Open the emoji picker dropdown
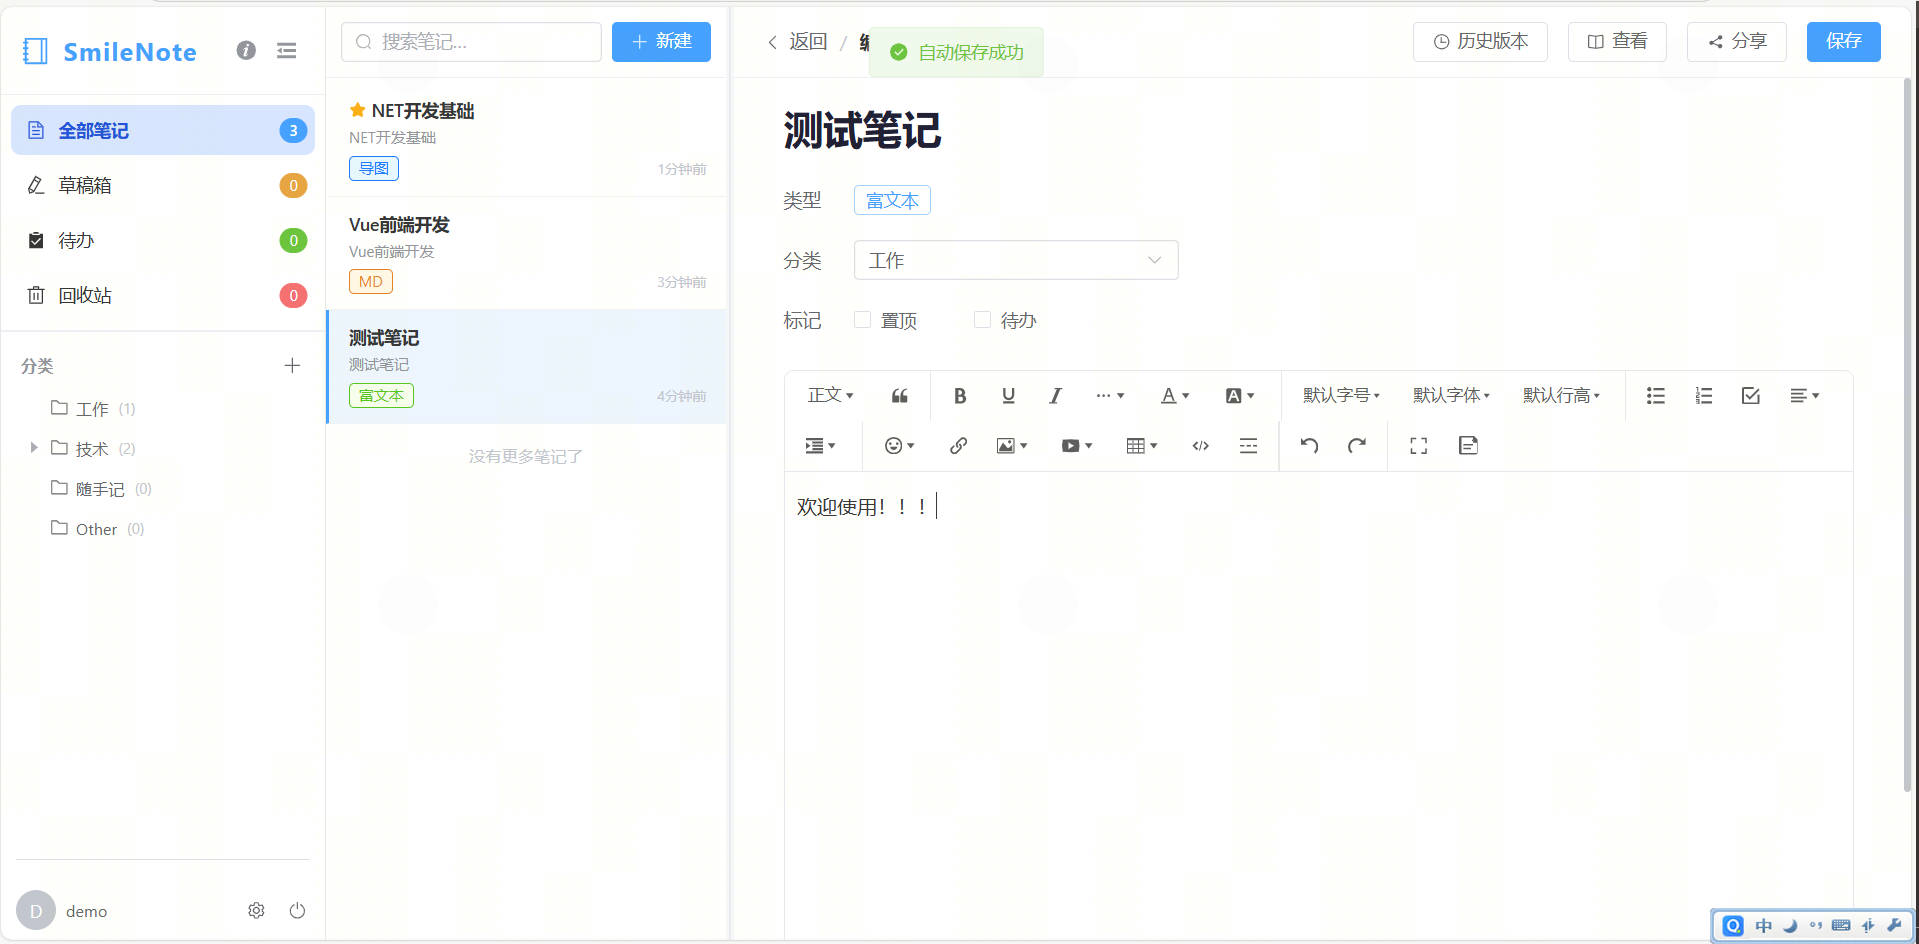The height and width of the screenshot is (944, 1919). pyautogui.click(x=899, y=446)
